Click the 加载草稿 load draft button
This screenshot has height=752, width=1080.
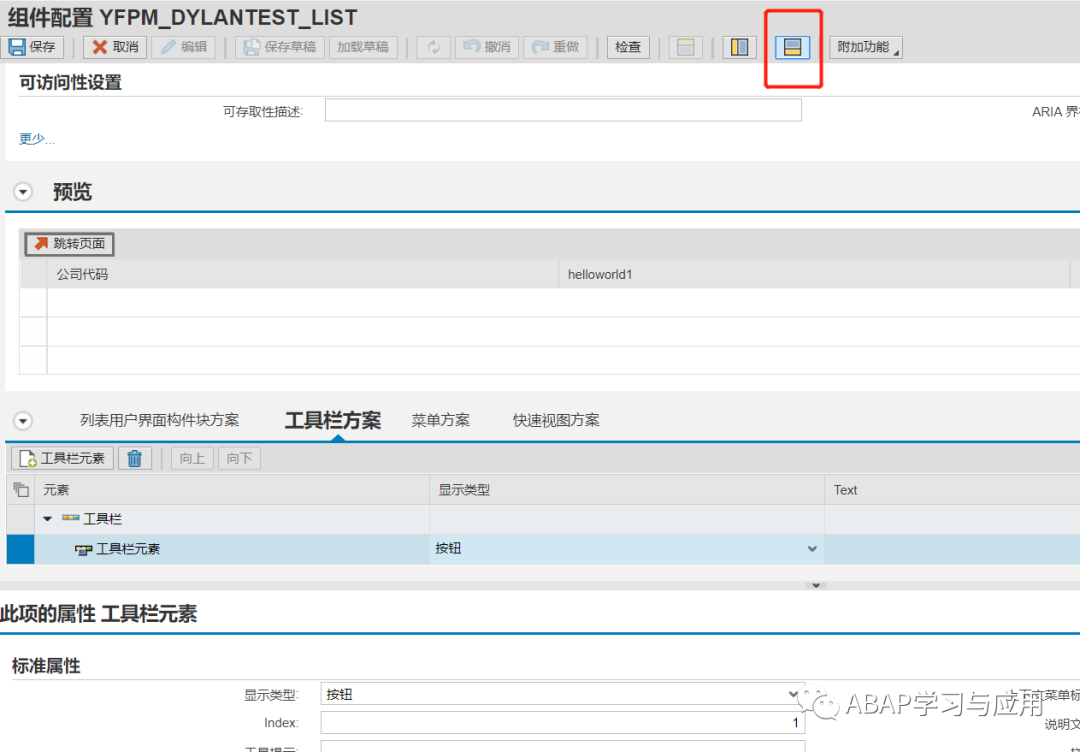363,47
